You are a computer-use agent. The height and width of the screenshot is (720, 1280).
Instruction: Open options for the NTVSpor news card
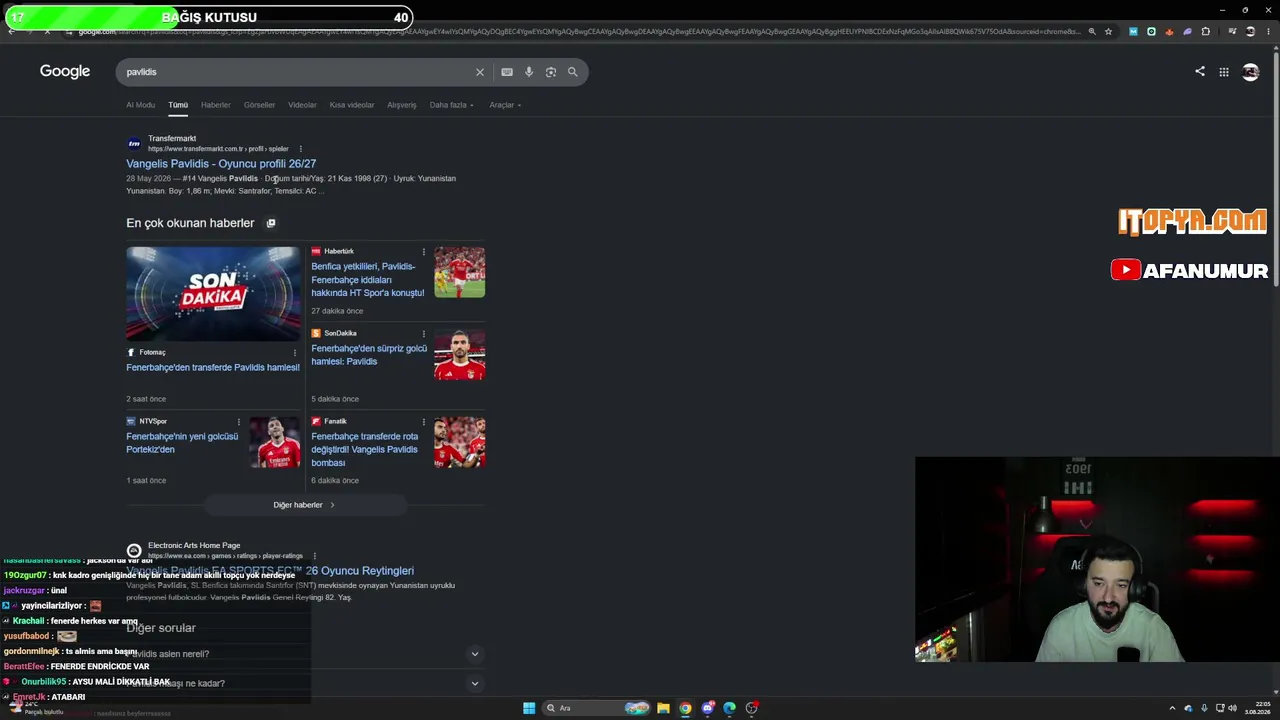coord(238,421)
